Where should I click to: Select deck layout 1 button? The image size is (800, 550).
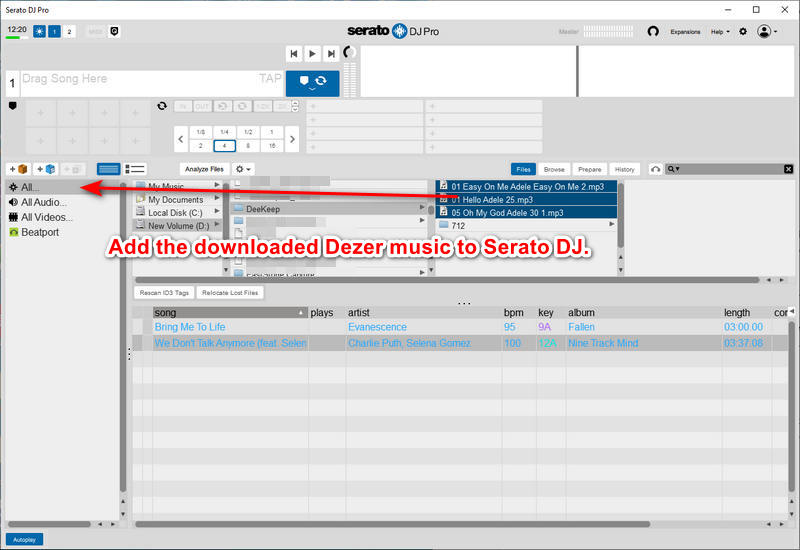click(x=54, y=32)
